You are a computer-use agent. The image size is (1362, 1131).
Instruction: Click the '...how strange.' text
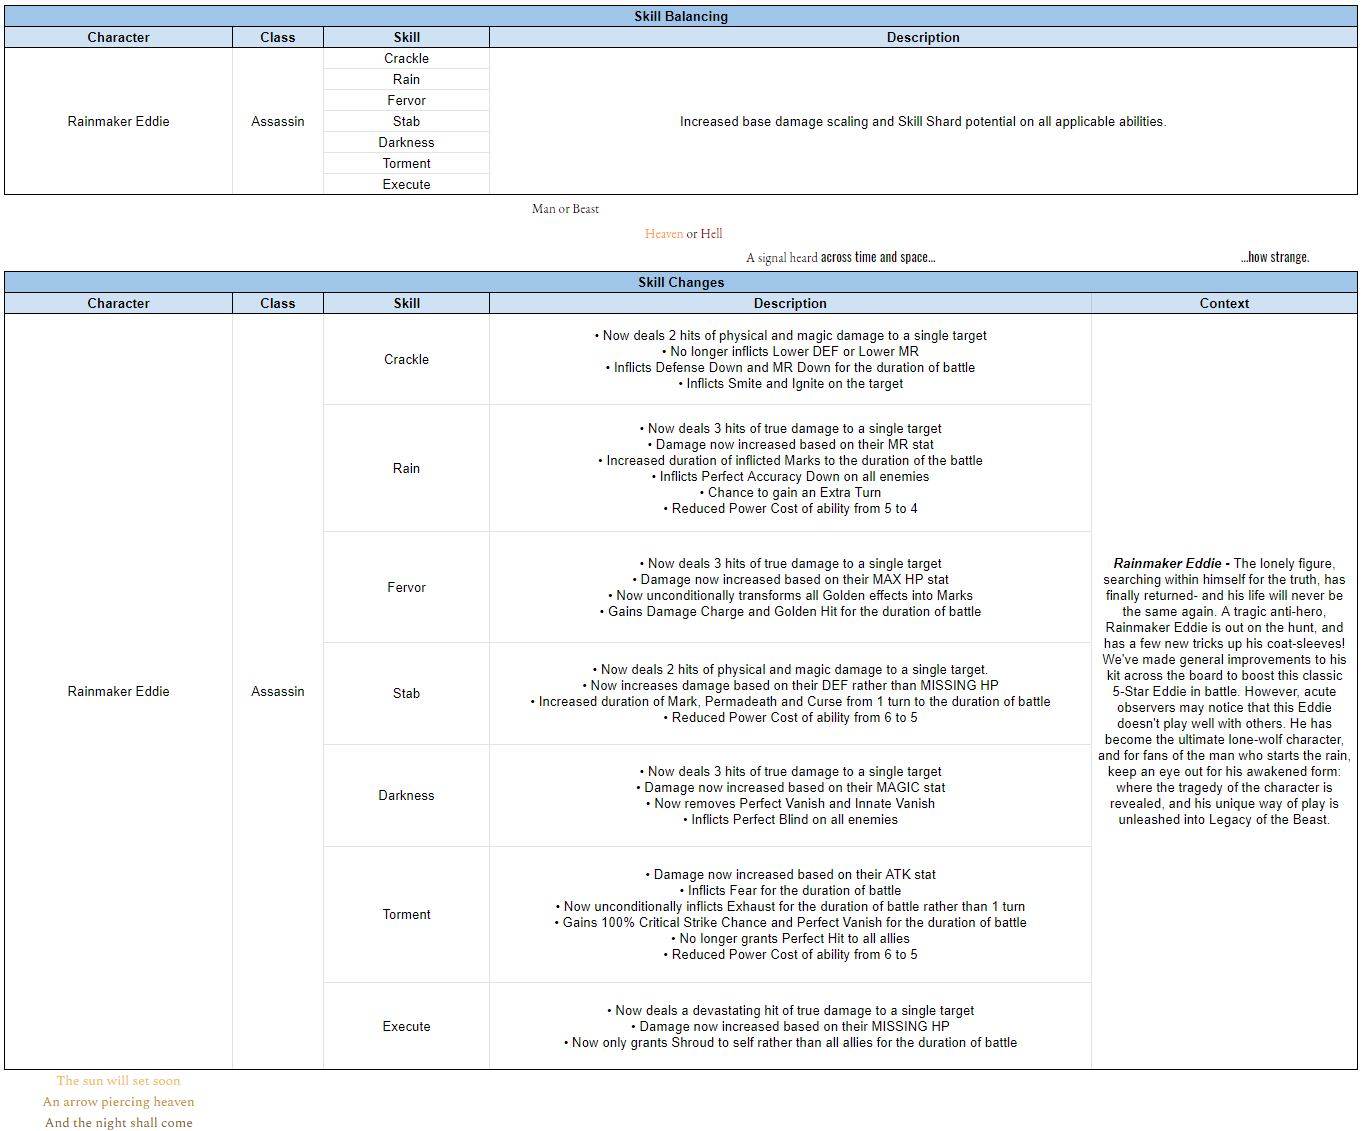click(1275, 258)
